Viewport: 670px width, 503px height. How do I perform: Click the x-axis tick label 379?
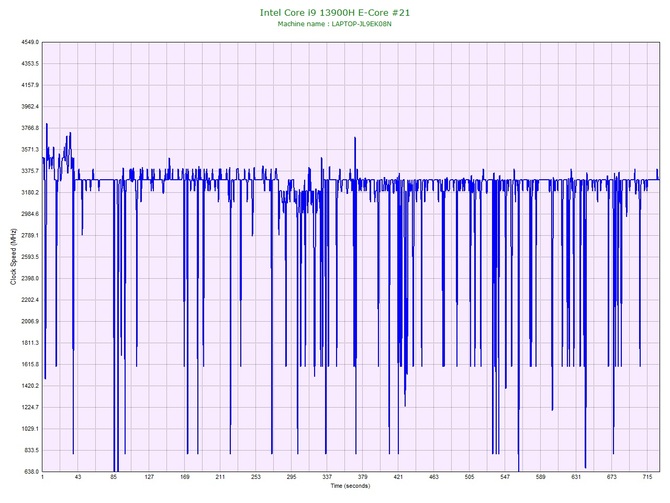pos(362,477)
